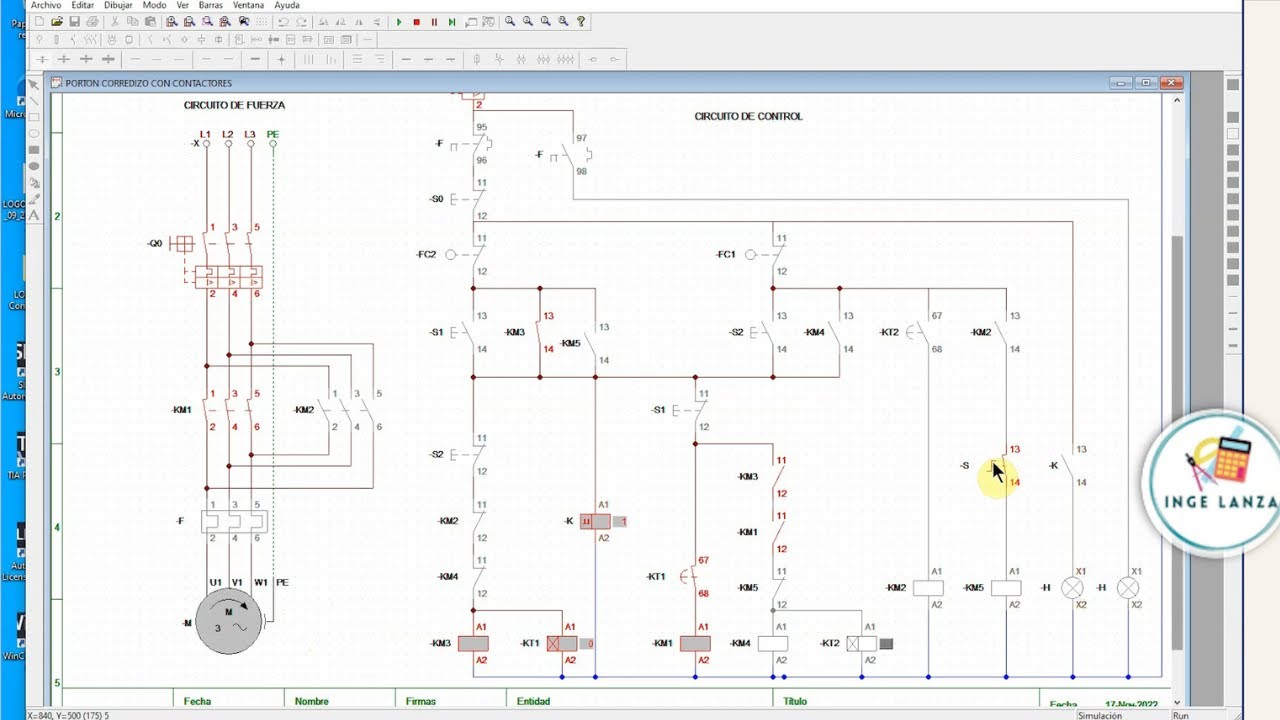Expand the Barras menu
Image resolution: width=1280 pixels, height=720 pixels.
210,5
